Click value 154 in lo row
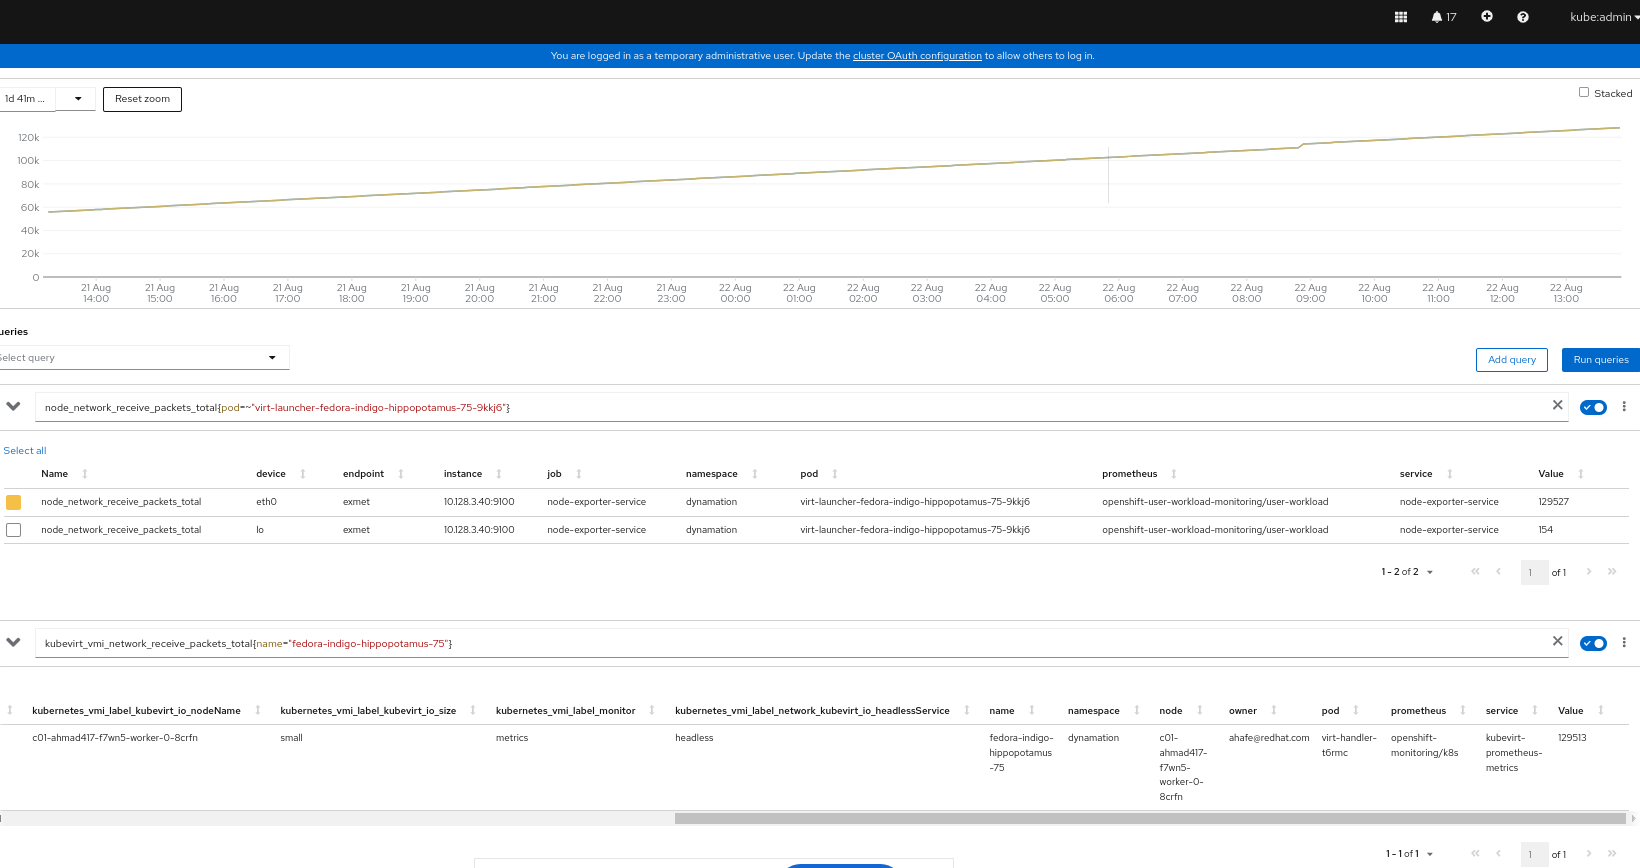 [x=1545, y=530]
